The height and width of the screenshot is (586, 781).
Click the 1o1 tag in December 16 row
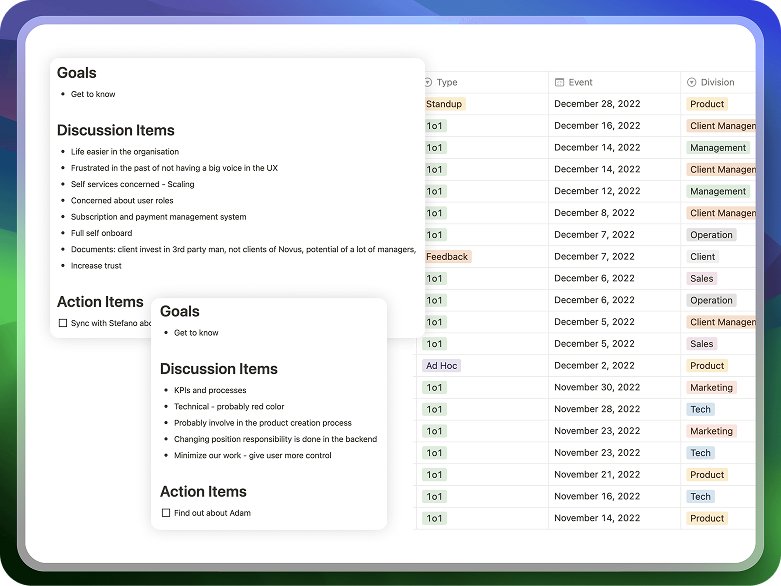click(434, 126)
